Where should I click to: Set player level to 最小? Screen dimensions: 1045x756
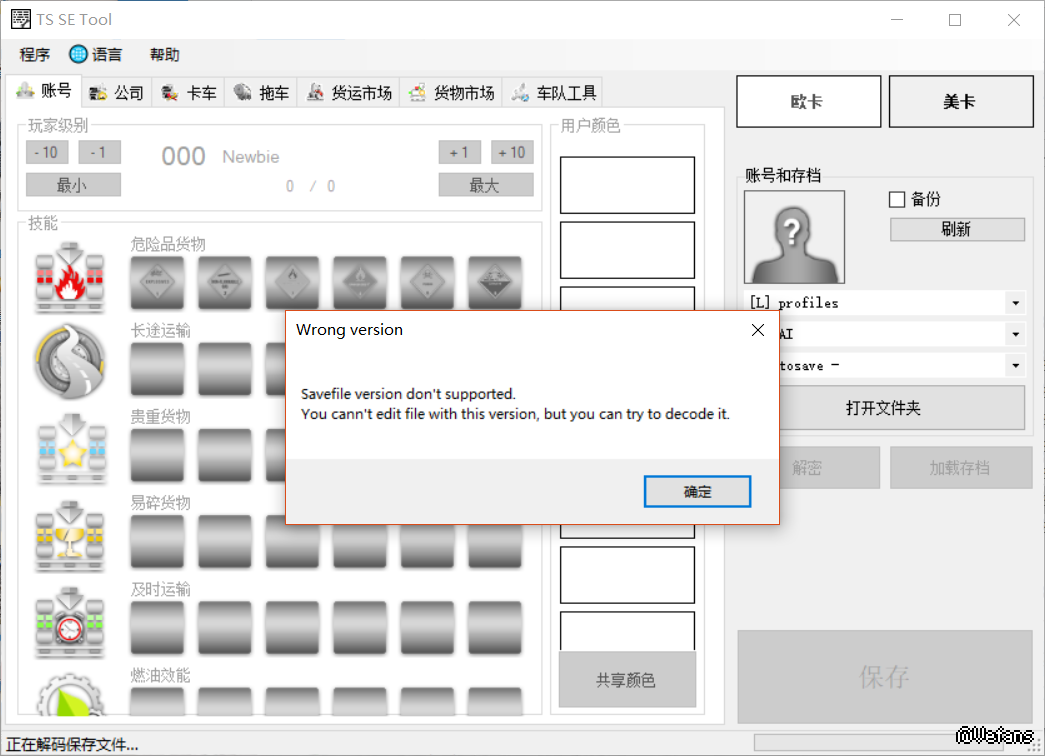(73, 185)
